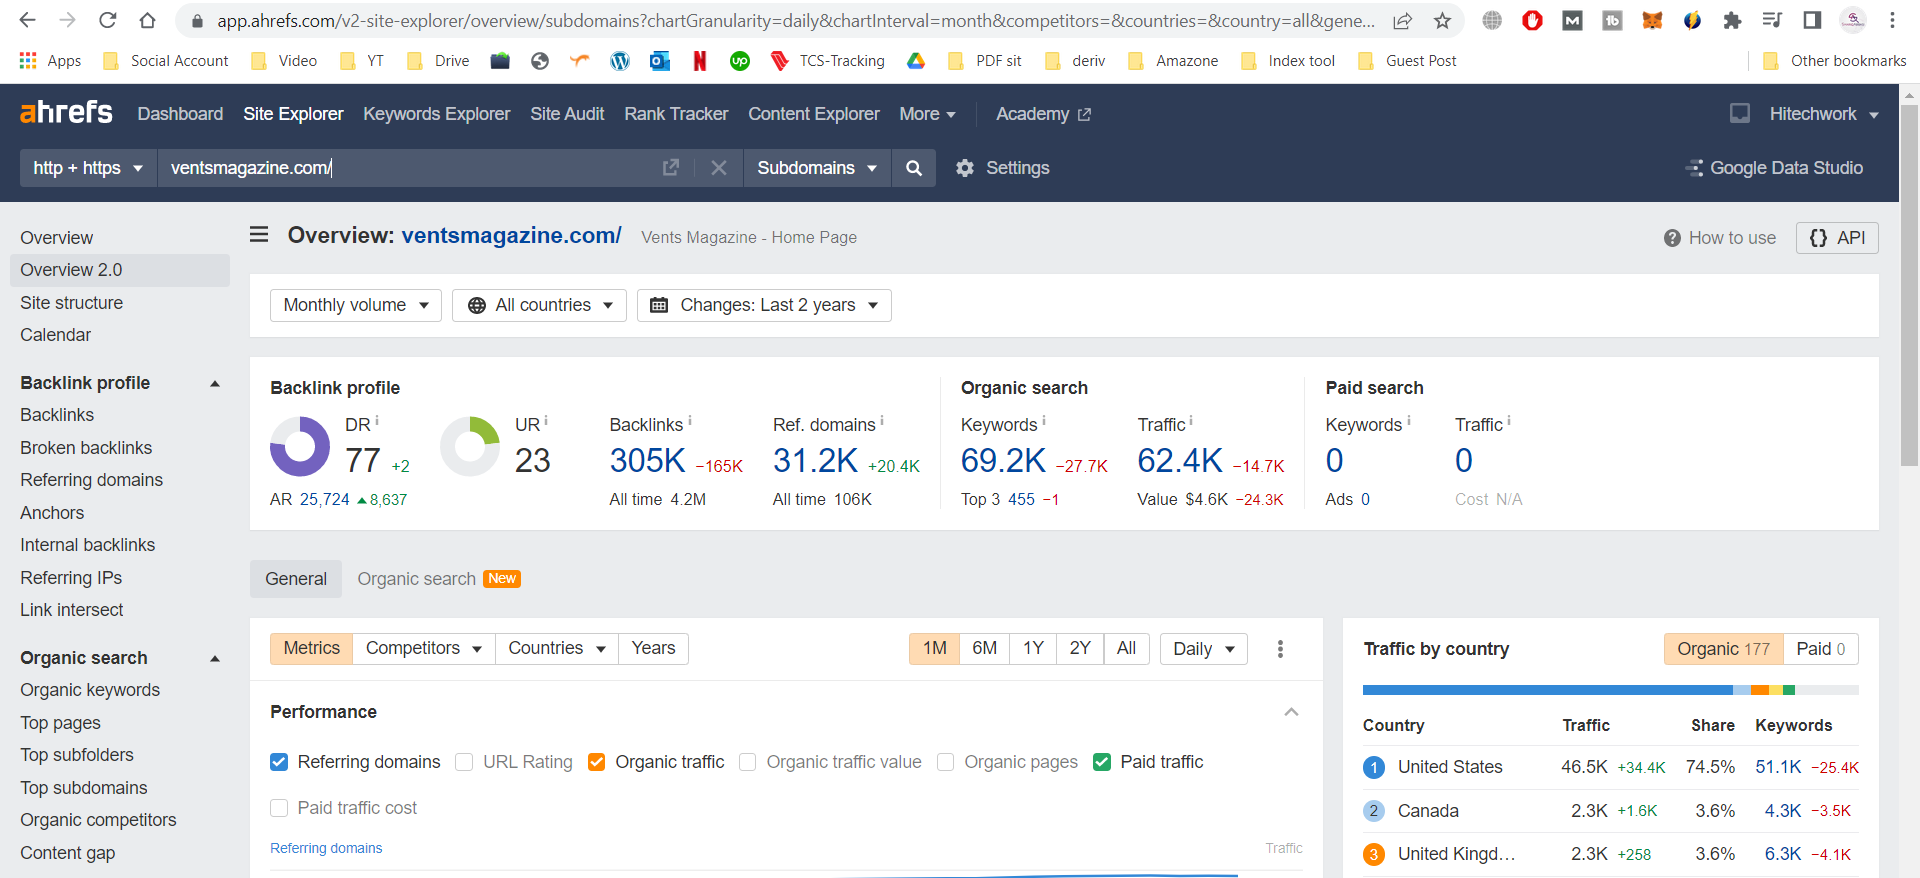Bookmark this page with the star icon
The width and height of the screenshot is (1920, 878).
pos(1442,21)
